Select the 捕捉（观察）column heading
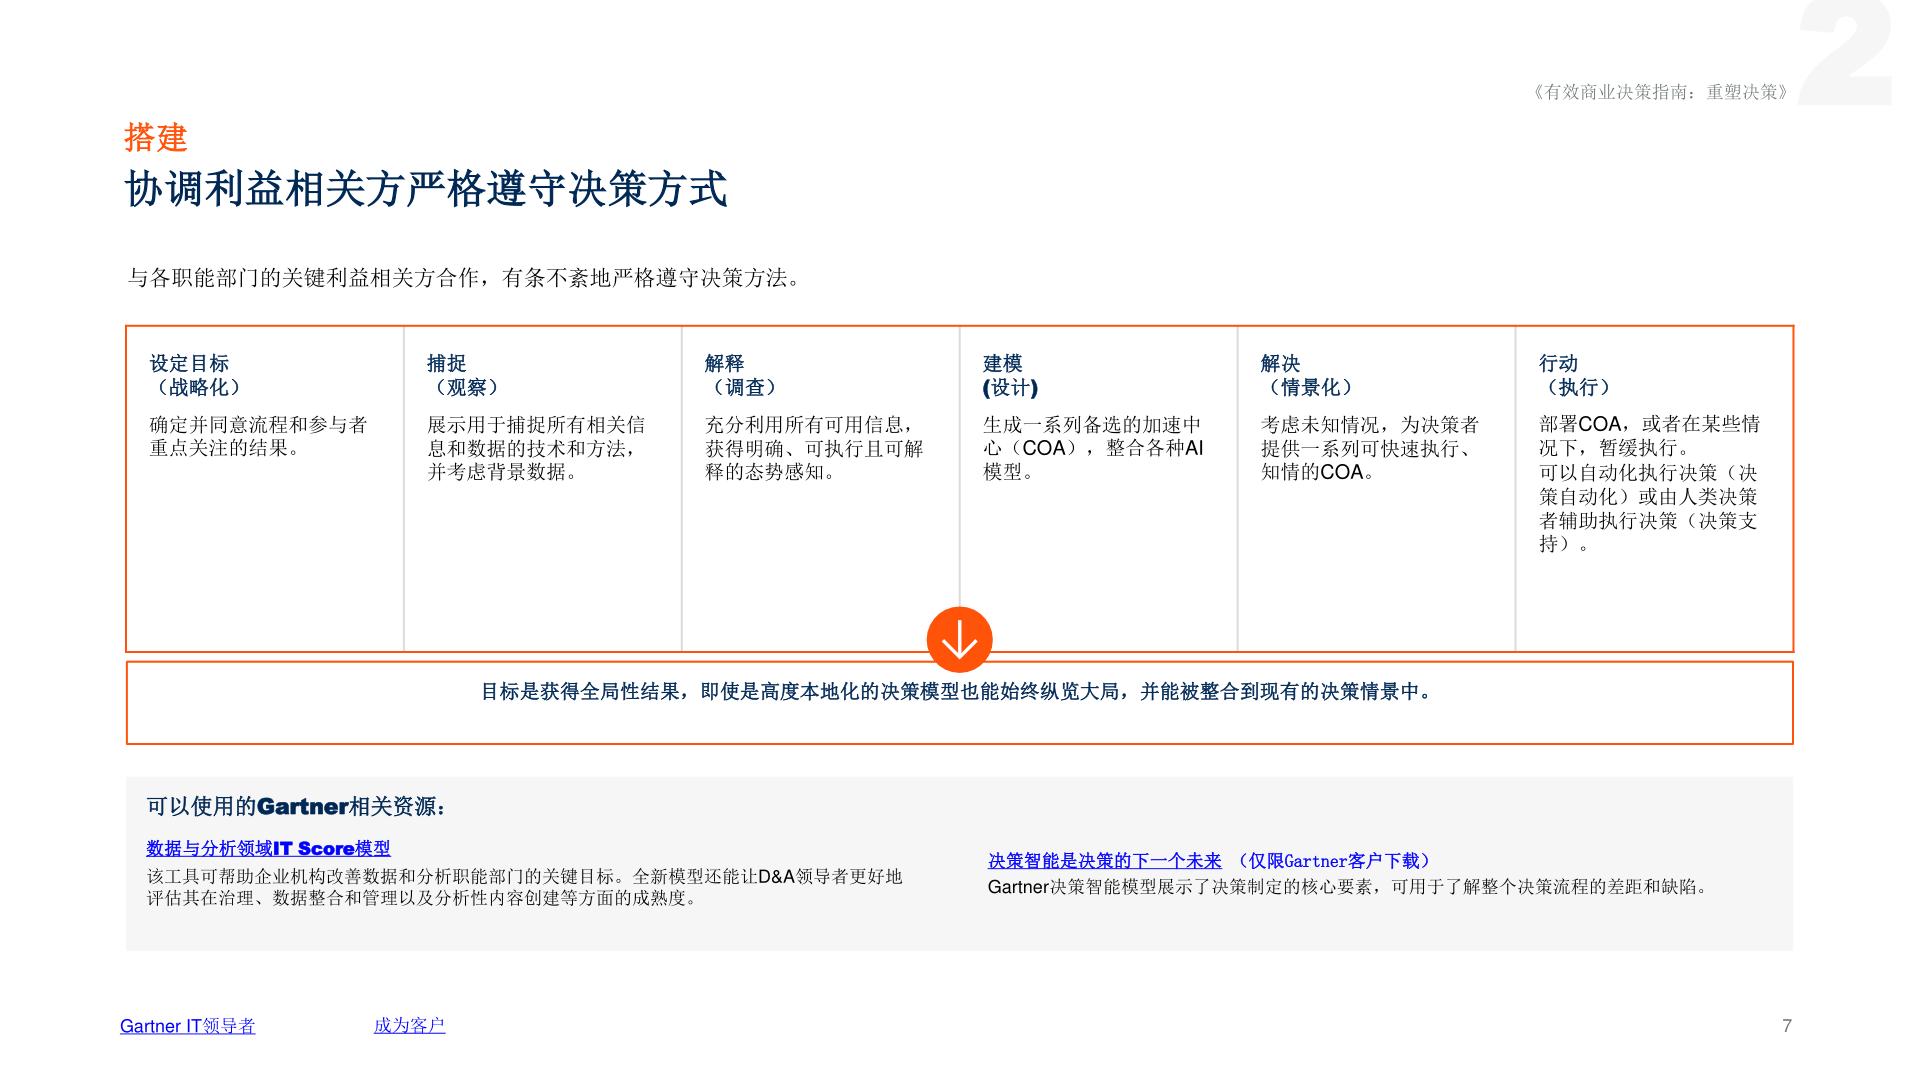1920x1080 pixels. click(465, 375)
